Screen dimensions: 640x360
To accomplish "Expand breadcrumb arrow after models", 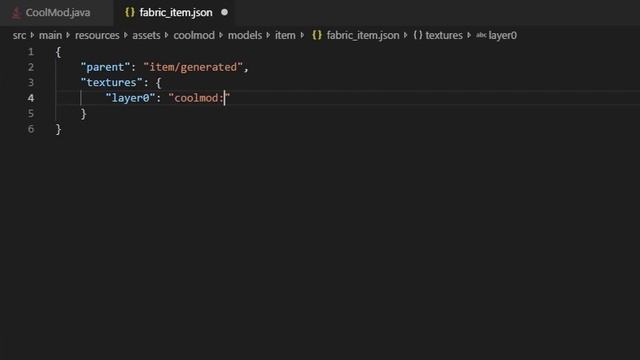I will coord(268,36).
